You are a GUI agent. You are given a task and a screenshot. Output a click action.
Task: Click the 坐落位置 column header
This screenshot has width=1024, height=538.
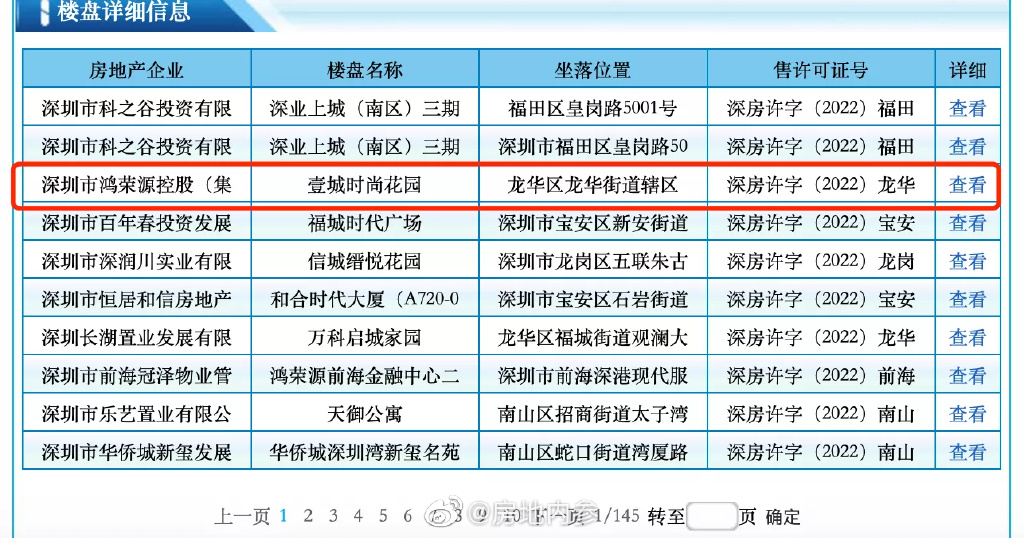pyautogui.click(x=592, y=71)
